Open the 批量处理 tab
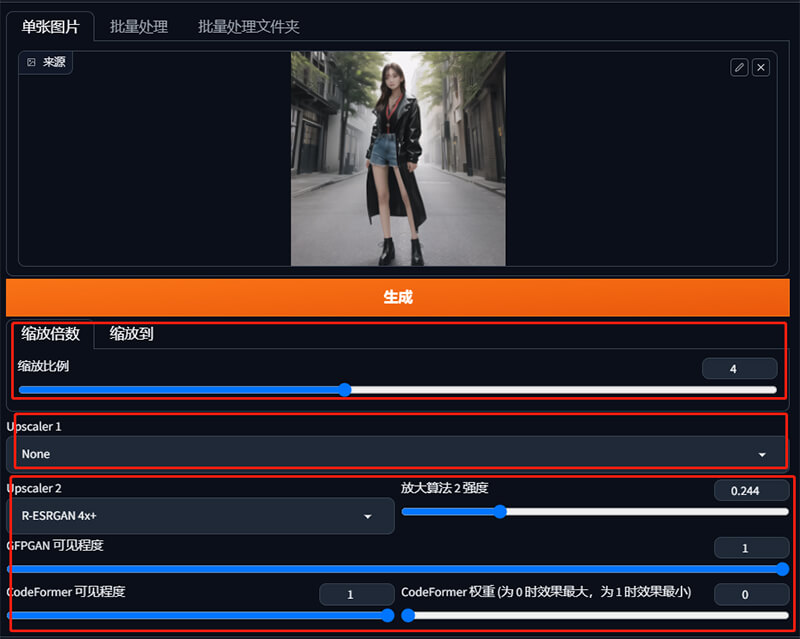This screenshot has width=800, height=639. click(x=139, y=27)
